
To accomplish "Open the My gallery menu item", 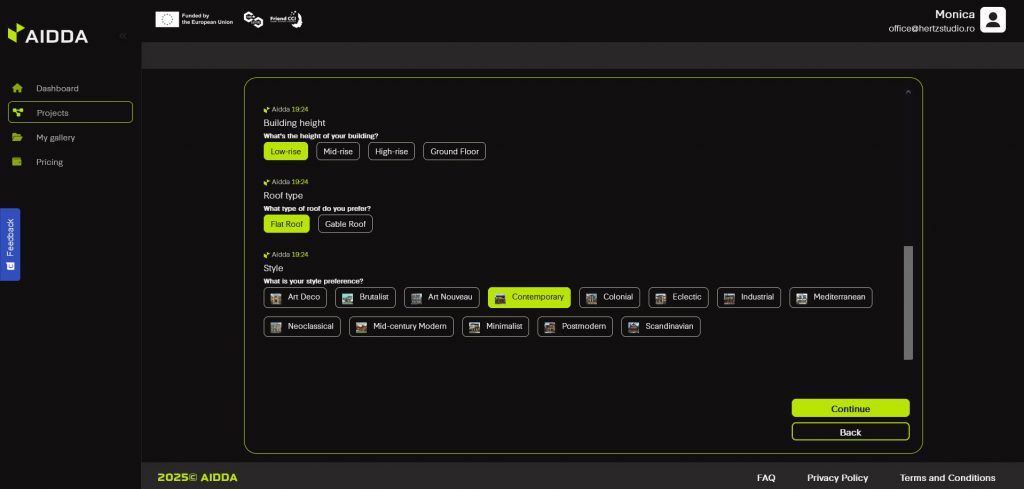I will coord(56,137).
